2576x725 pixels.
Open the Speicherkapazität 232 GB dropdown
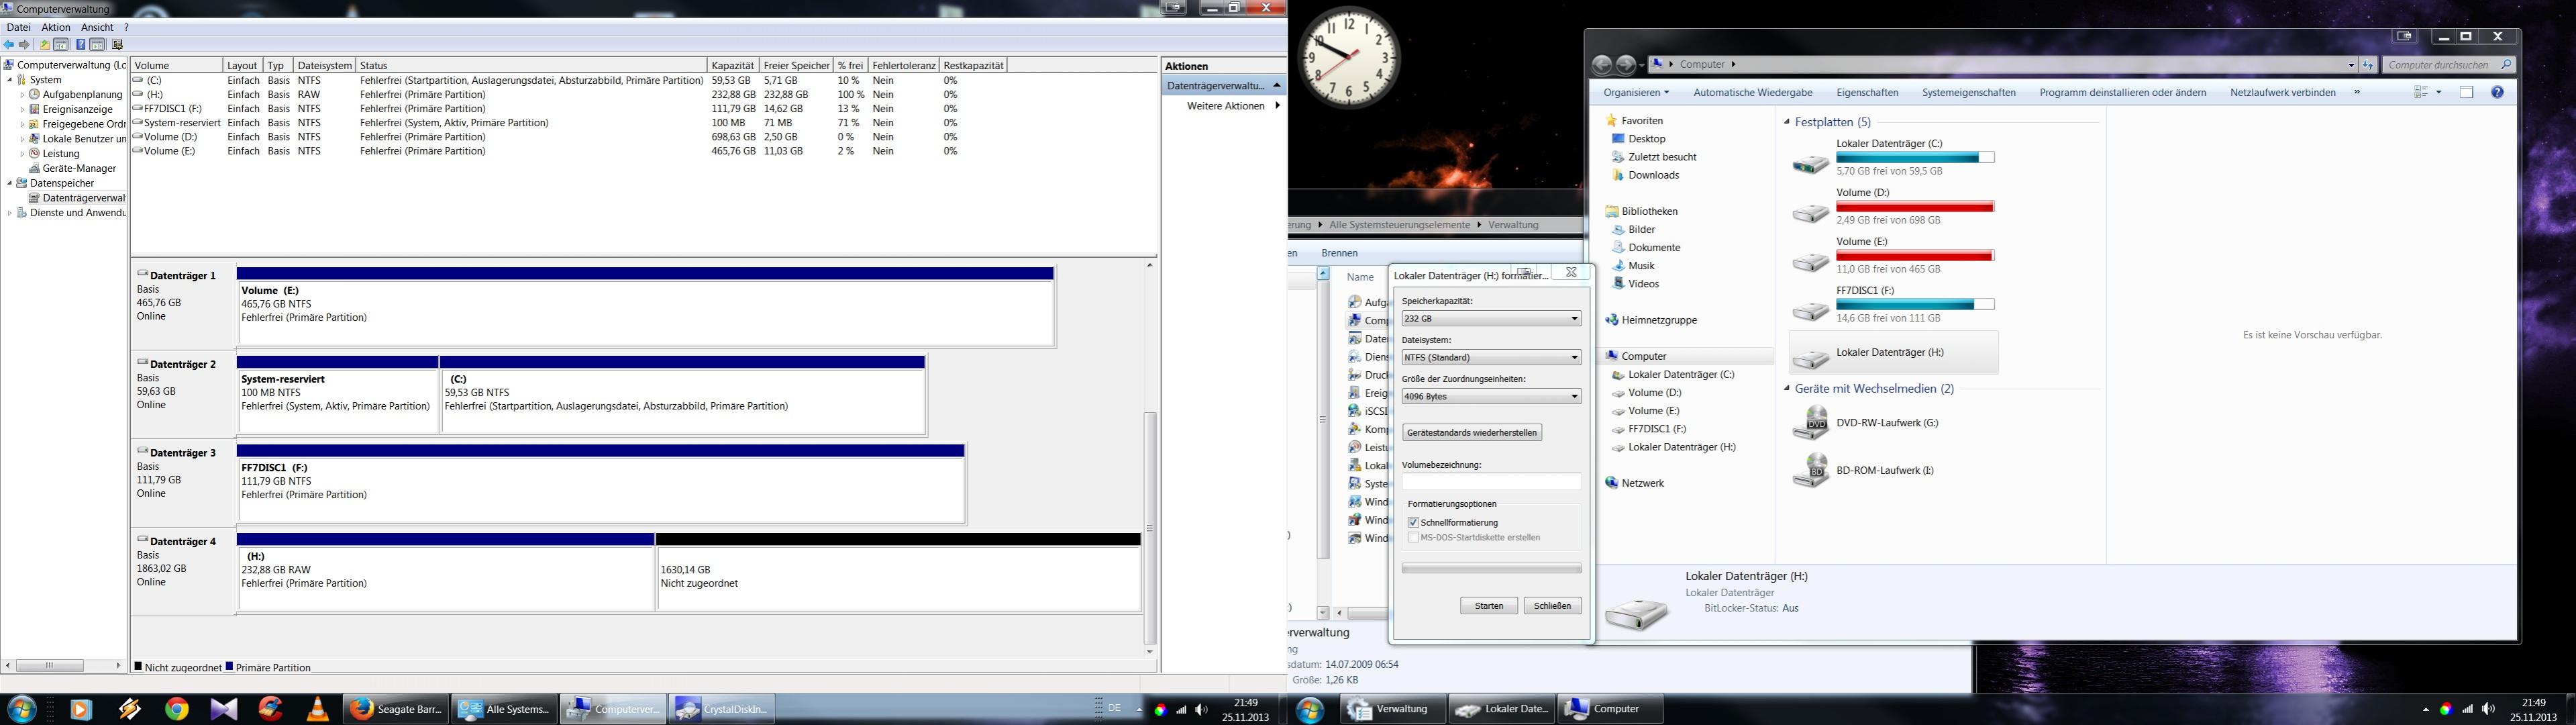(1490, 318)
